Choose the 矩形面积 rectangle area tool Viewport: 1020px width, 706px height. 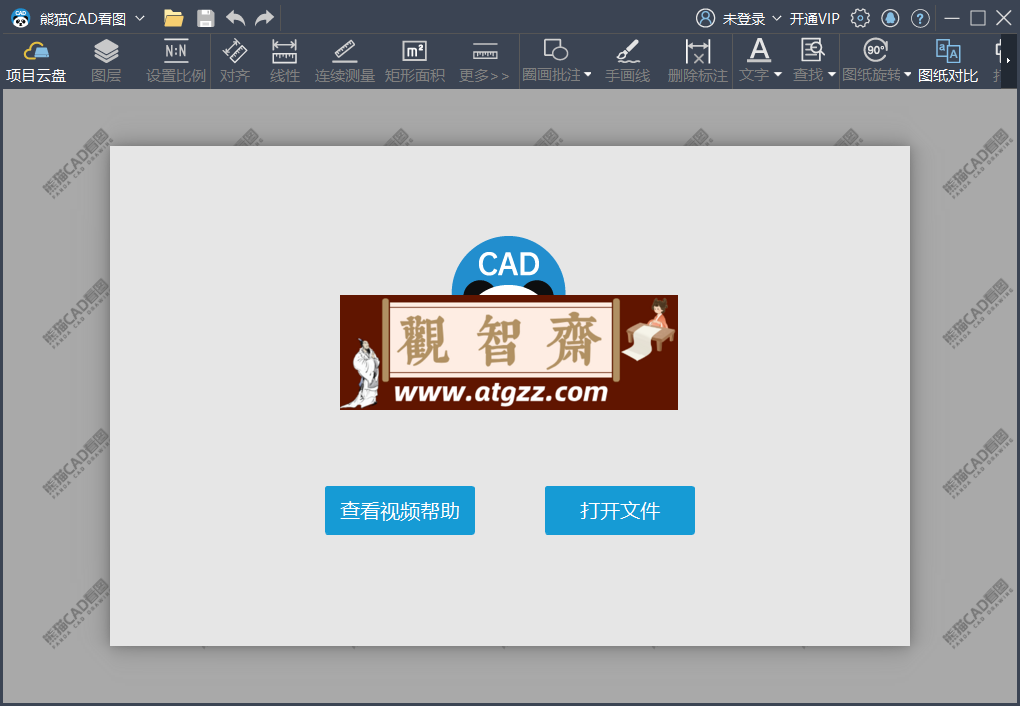(415, 62)
